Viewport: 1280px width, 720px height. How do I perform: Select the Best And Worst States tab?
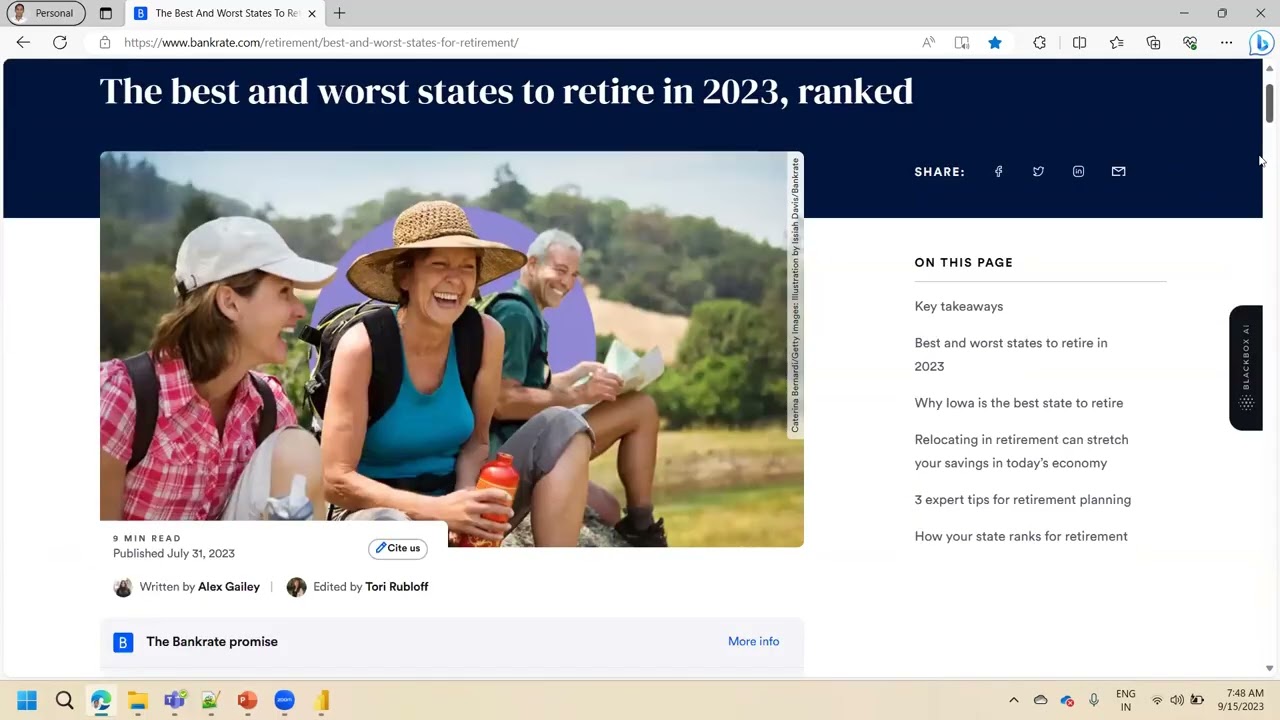[x=226, y=13]
